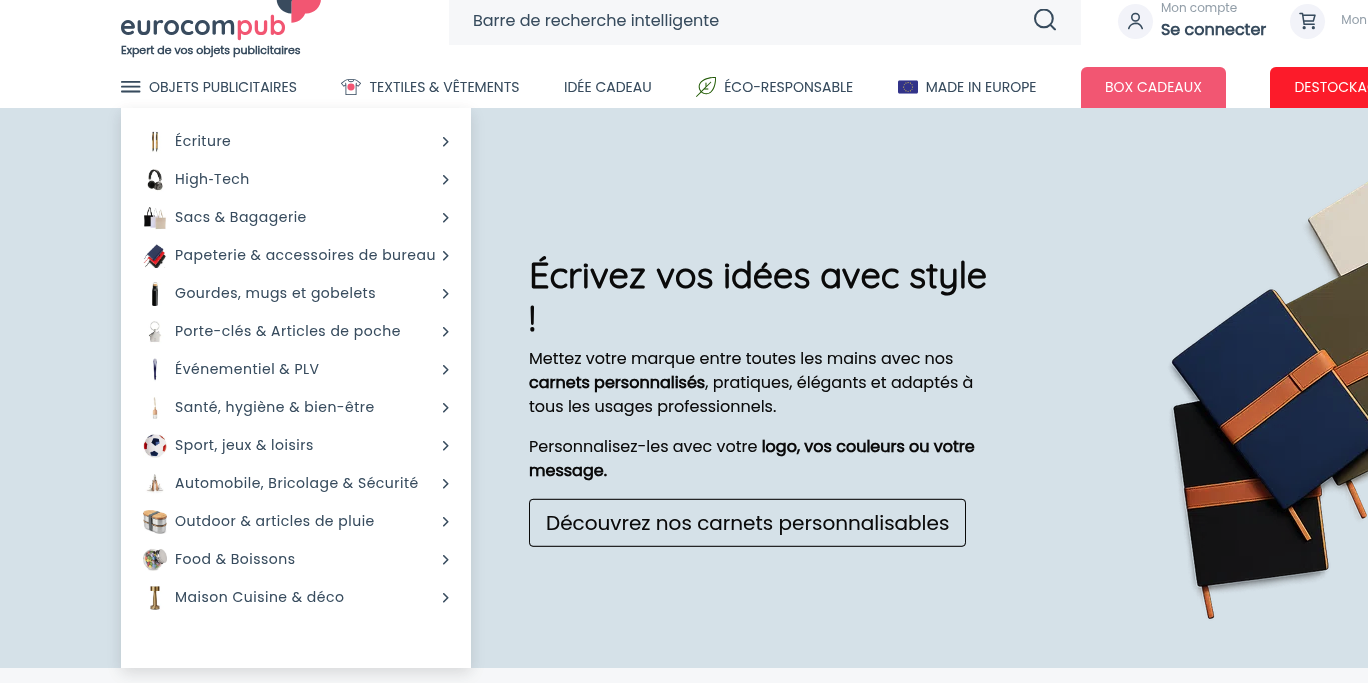The image size is (1368, 683).
Task: Click the Destockage red button
Action: 1319,87
